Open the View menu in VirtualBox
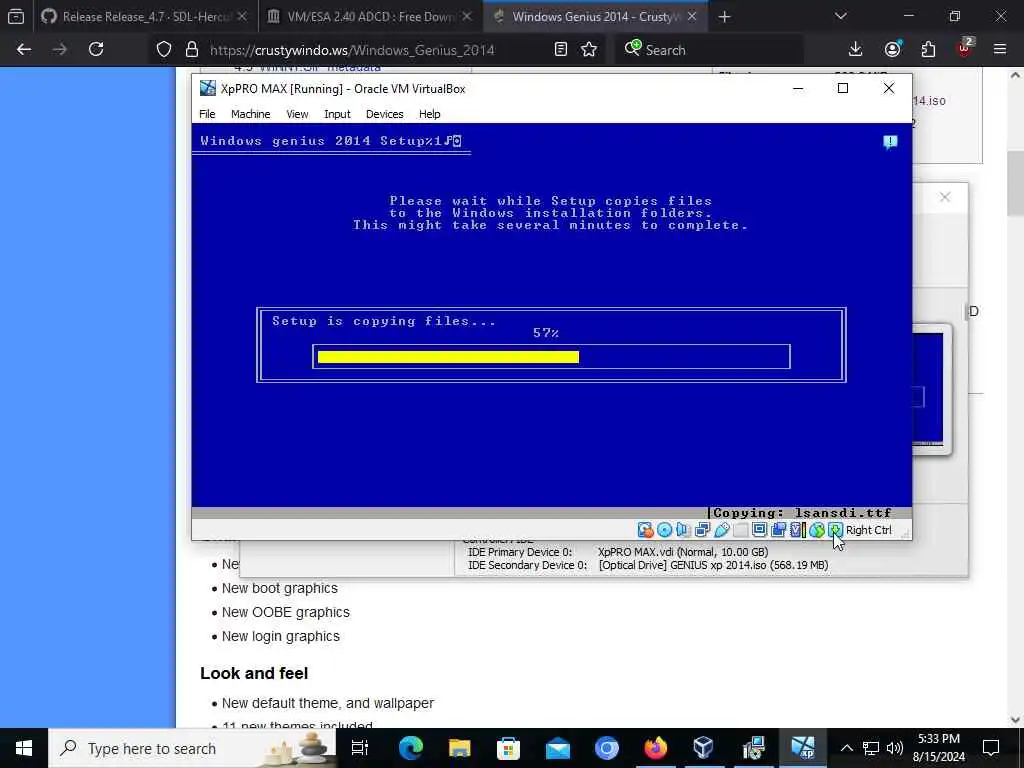The height and width of the screenshot is (768, 1024). [297, 114]
